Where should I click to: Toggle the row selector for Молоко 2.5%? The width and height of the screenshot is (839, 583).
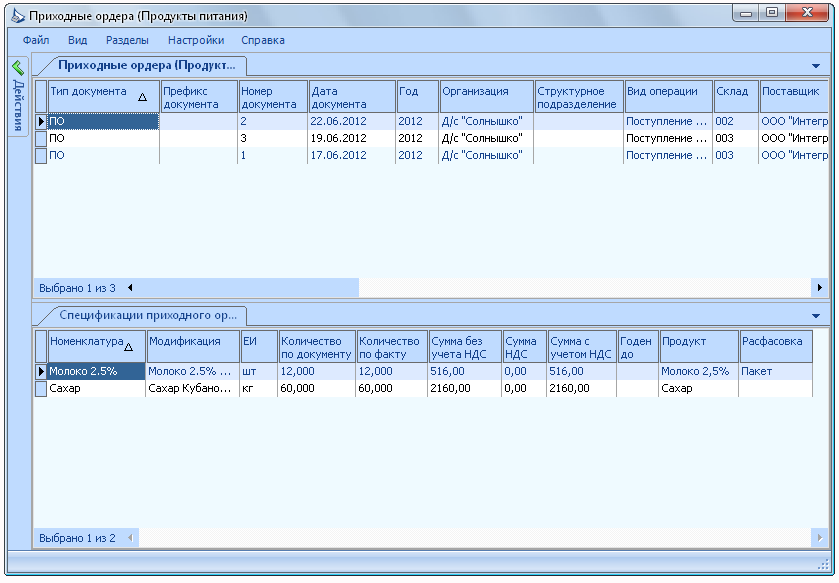(41, 371)
